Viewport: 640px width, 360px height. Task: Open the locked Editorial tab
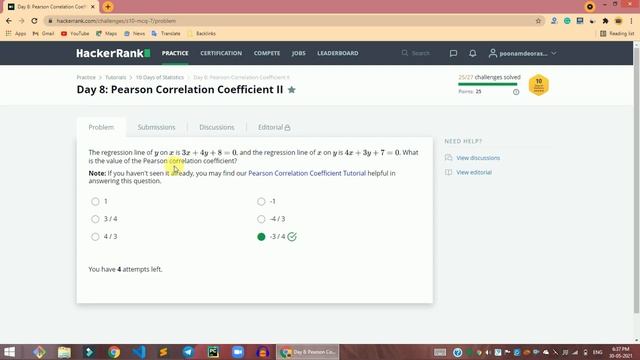coord(274,127)
